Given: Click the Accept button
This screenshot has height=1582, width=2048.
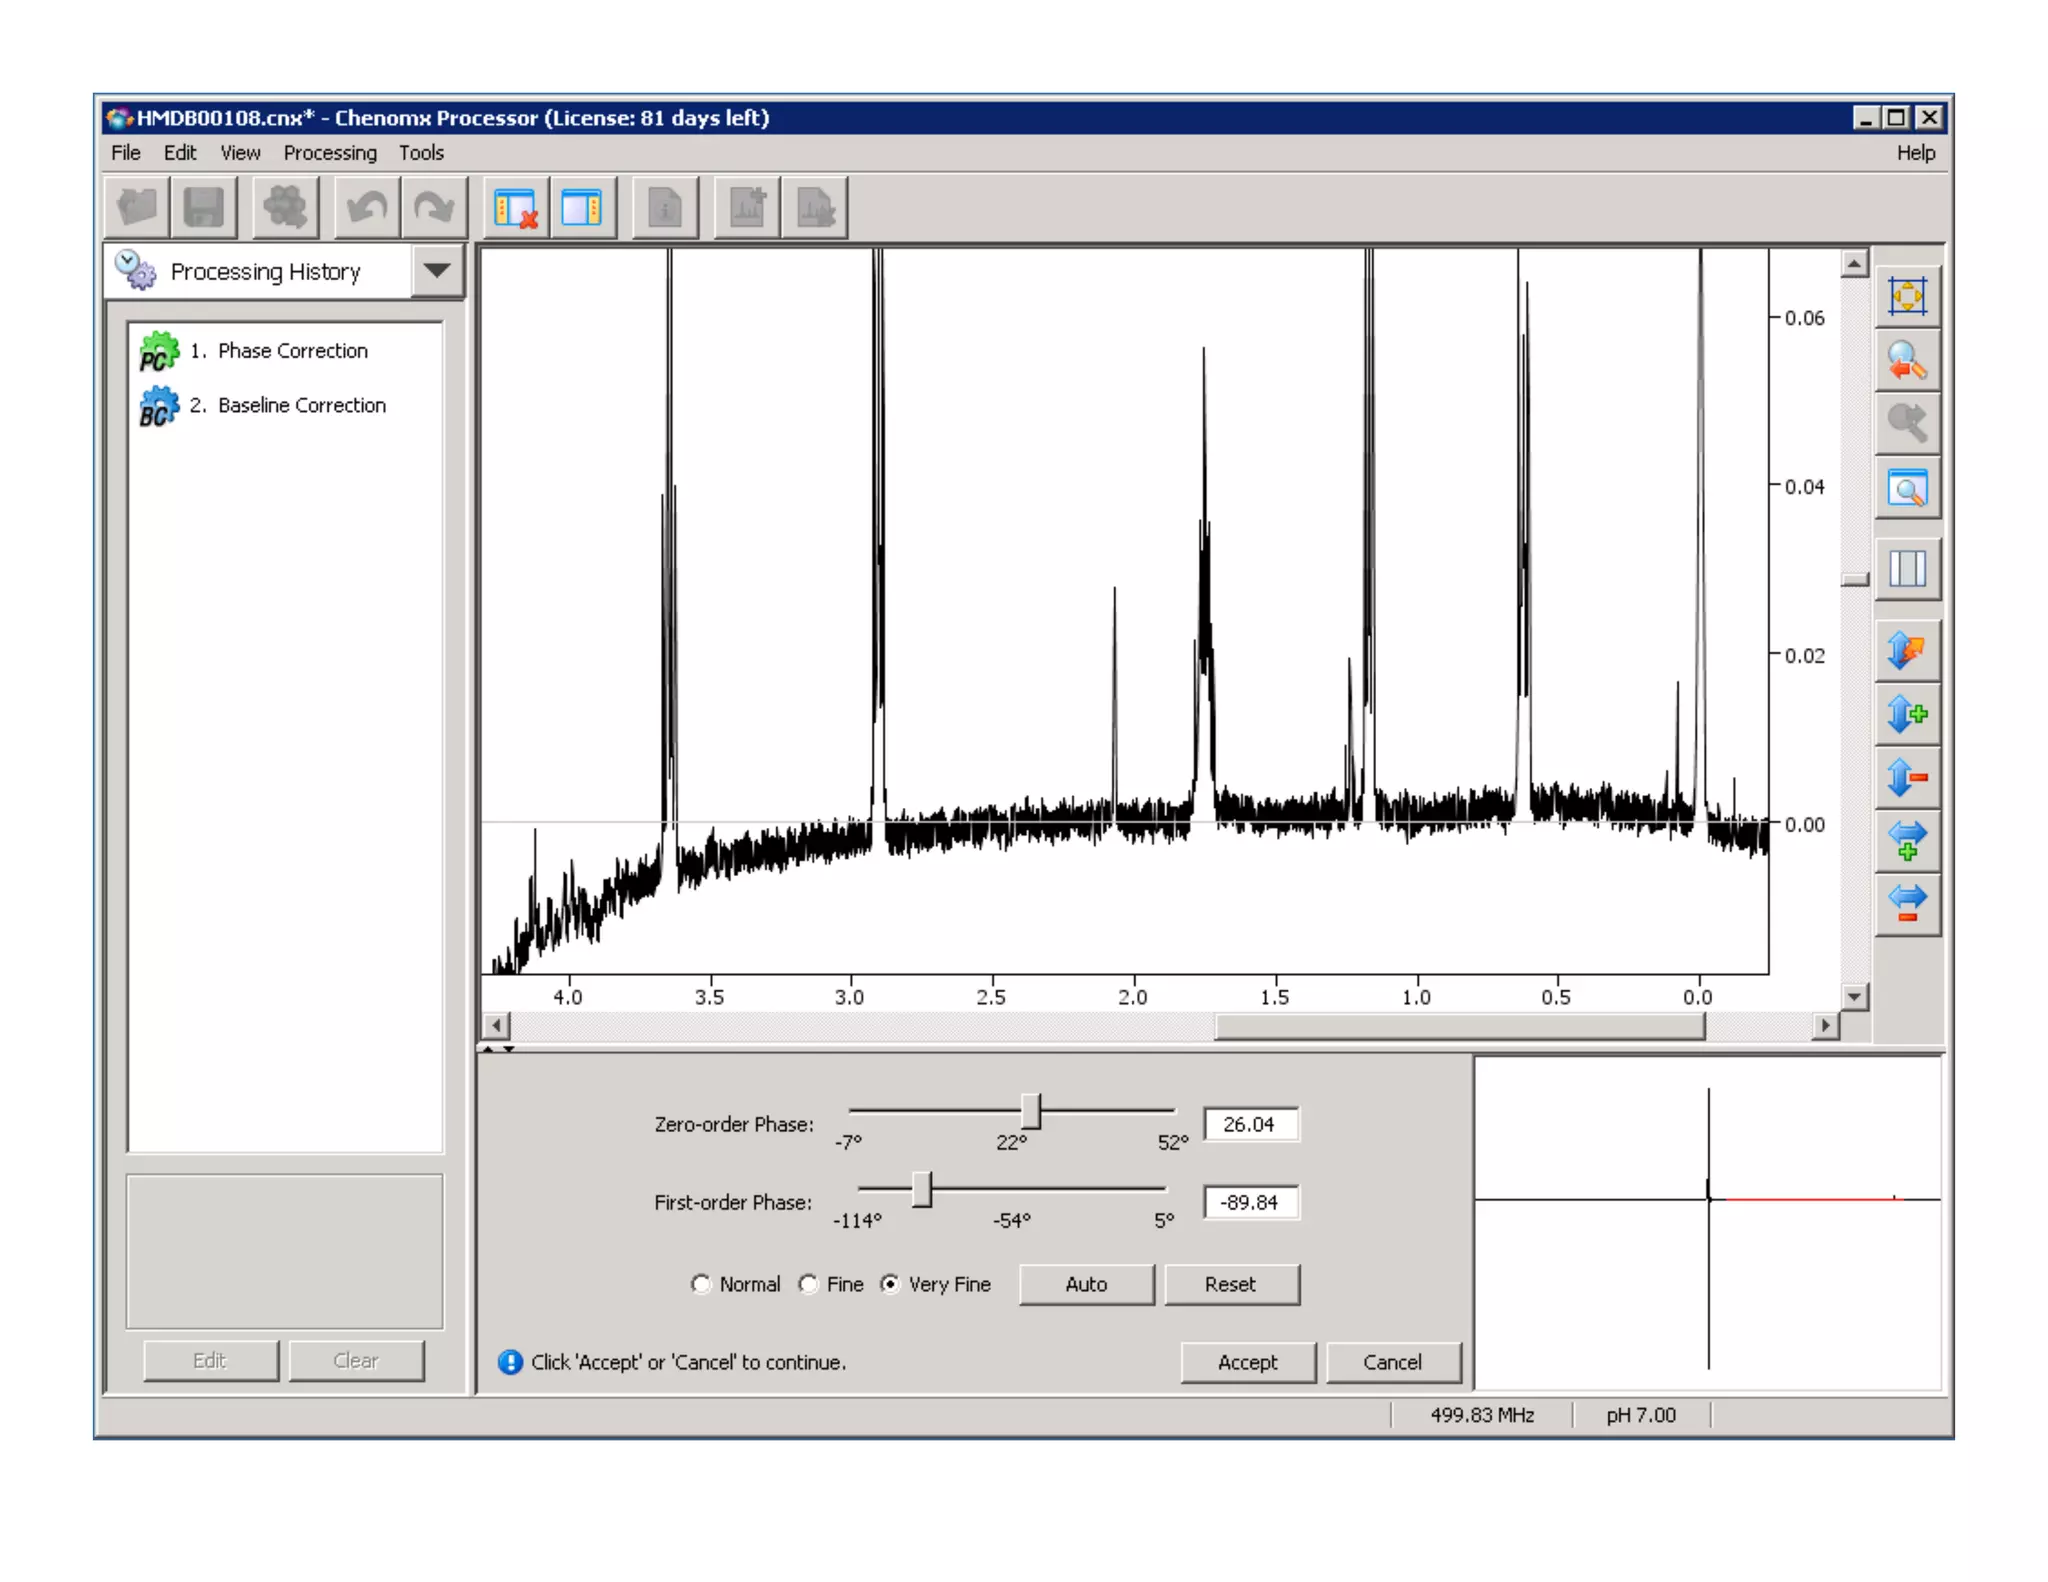Looking at the screenshot, I should pyautogui.click(x=1247, y=1362).
